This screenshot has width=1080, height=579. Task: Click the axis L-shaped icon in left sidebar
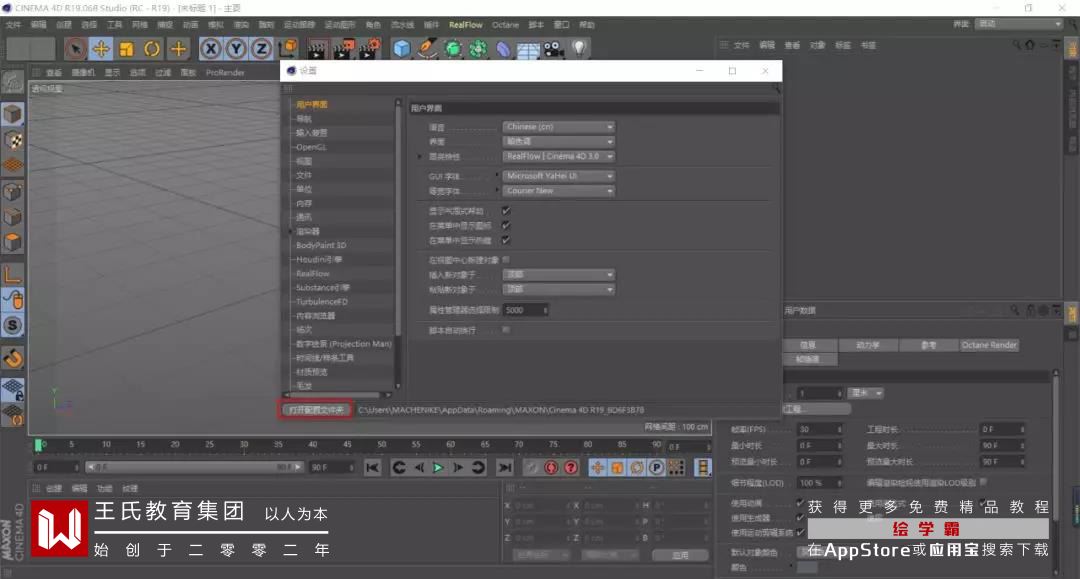(12, 274)
